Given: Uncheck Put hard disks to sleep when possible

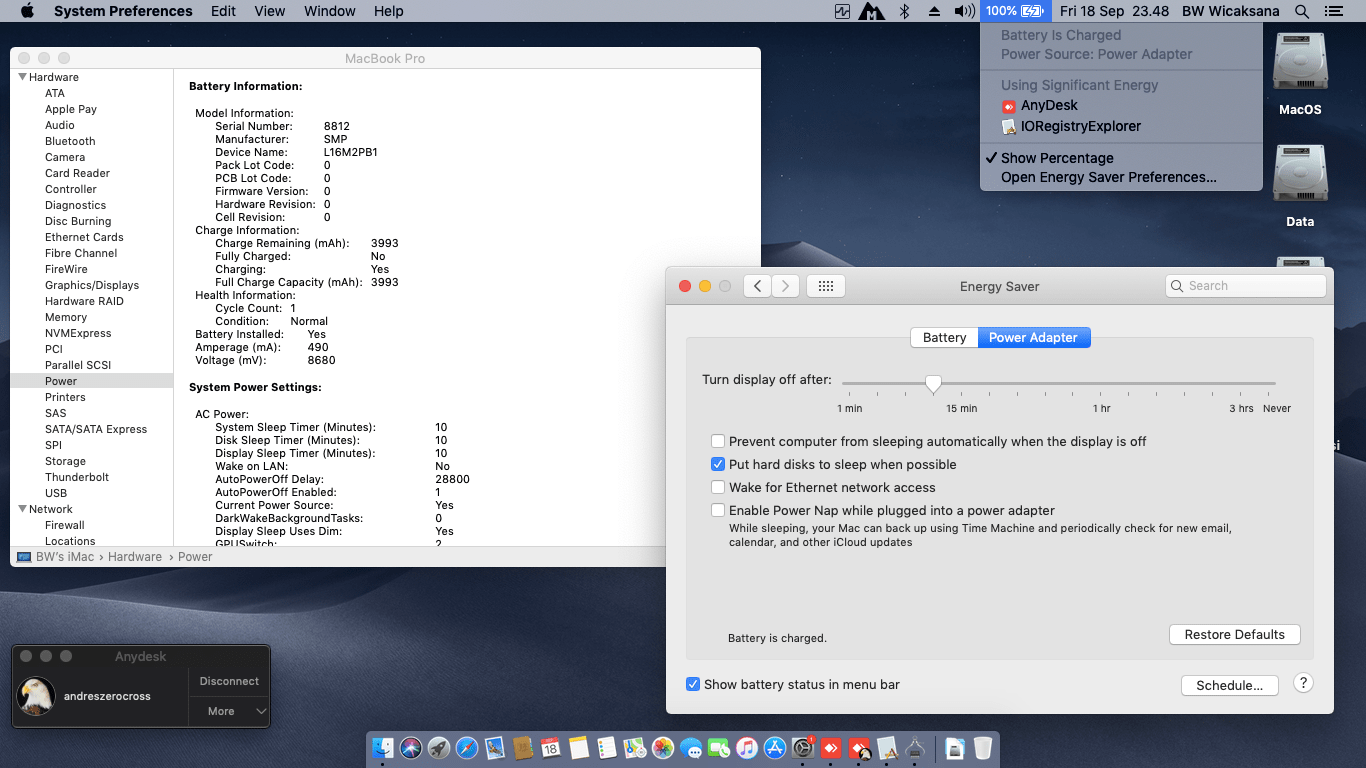Looking at the screenshot, I should point(718,464).
